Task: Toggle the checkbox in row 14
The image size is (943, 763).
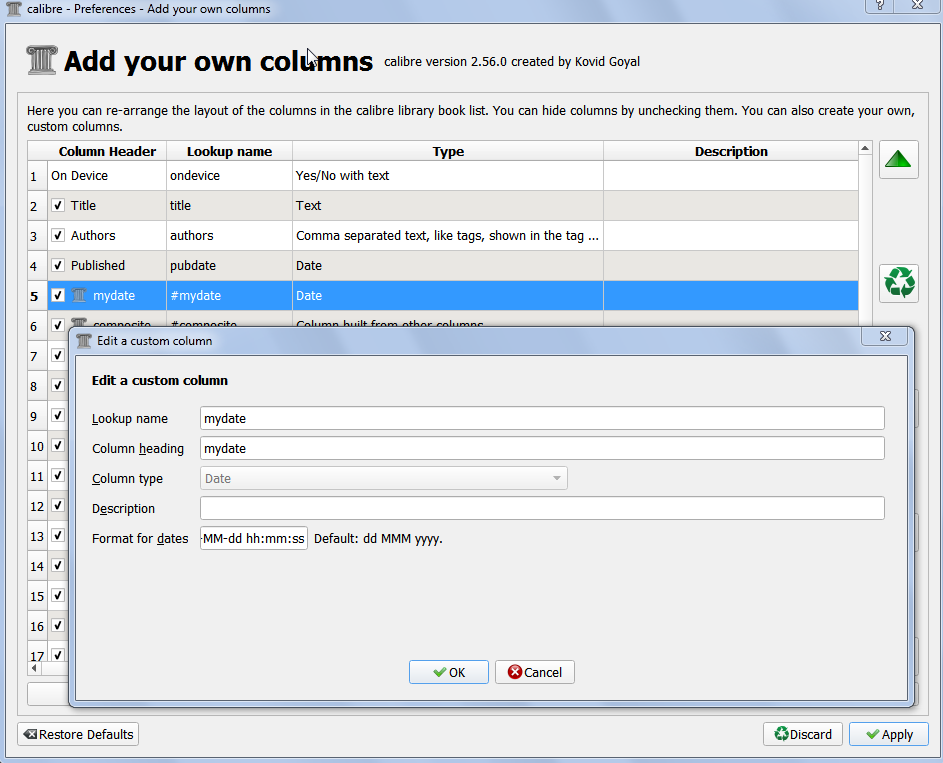Action: 58,565
